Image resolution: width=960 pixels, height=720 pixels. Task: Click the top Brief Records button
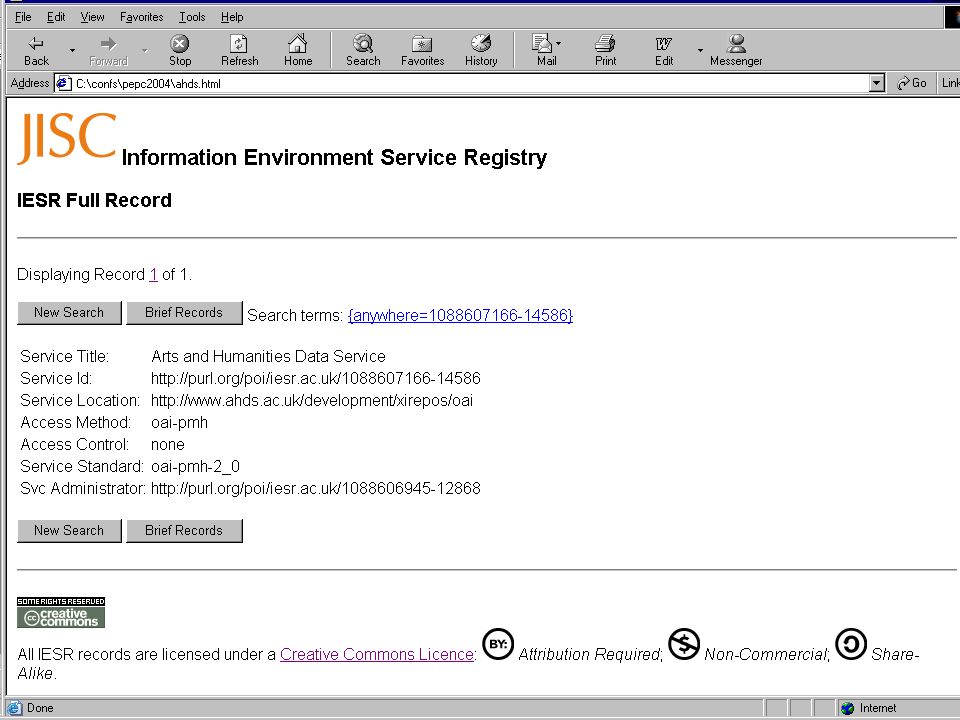184,313
